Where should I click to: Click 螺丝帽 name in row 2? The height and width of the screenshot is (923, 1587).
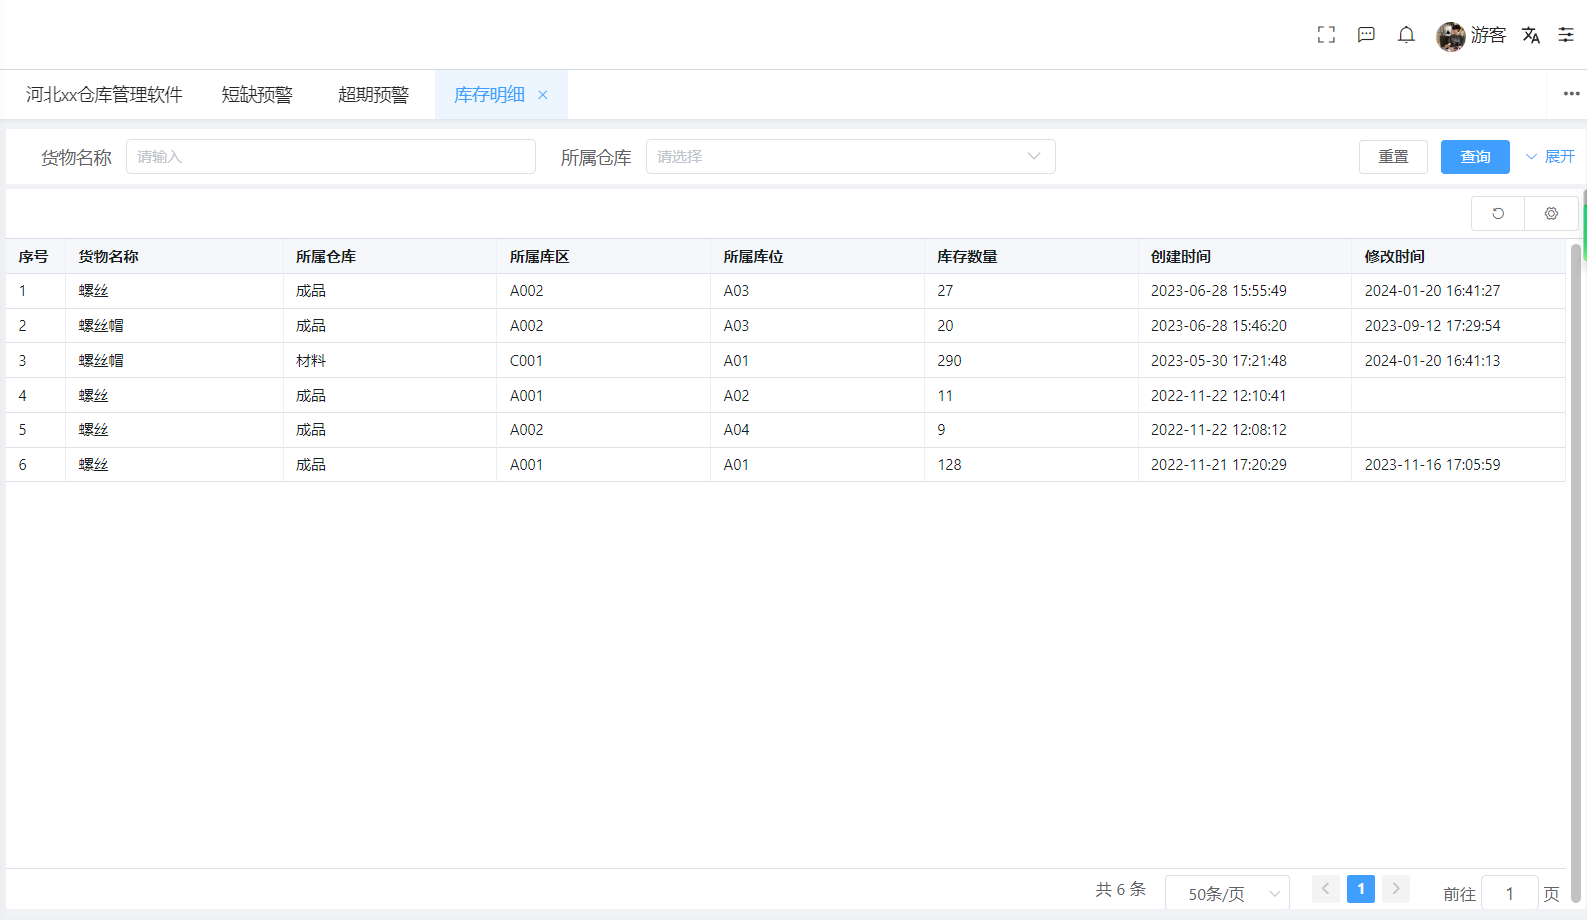point(101,326)
